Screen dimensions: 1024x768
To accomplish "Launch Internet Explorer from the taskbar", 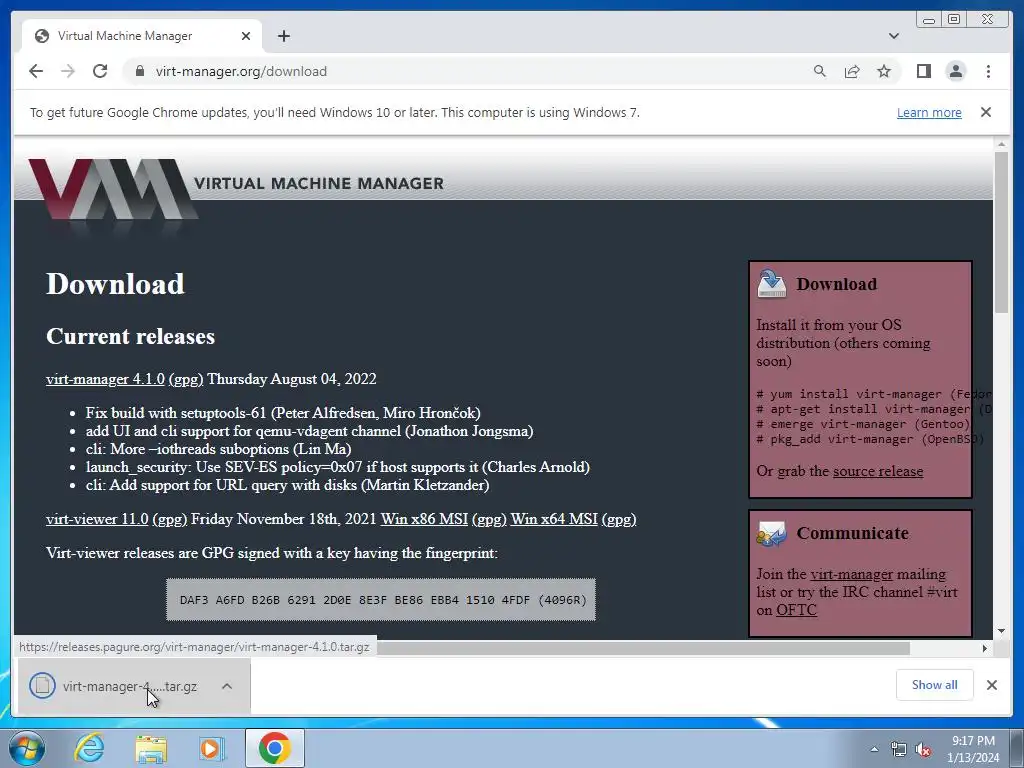I will tap(89, 748).
